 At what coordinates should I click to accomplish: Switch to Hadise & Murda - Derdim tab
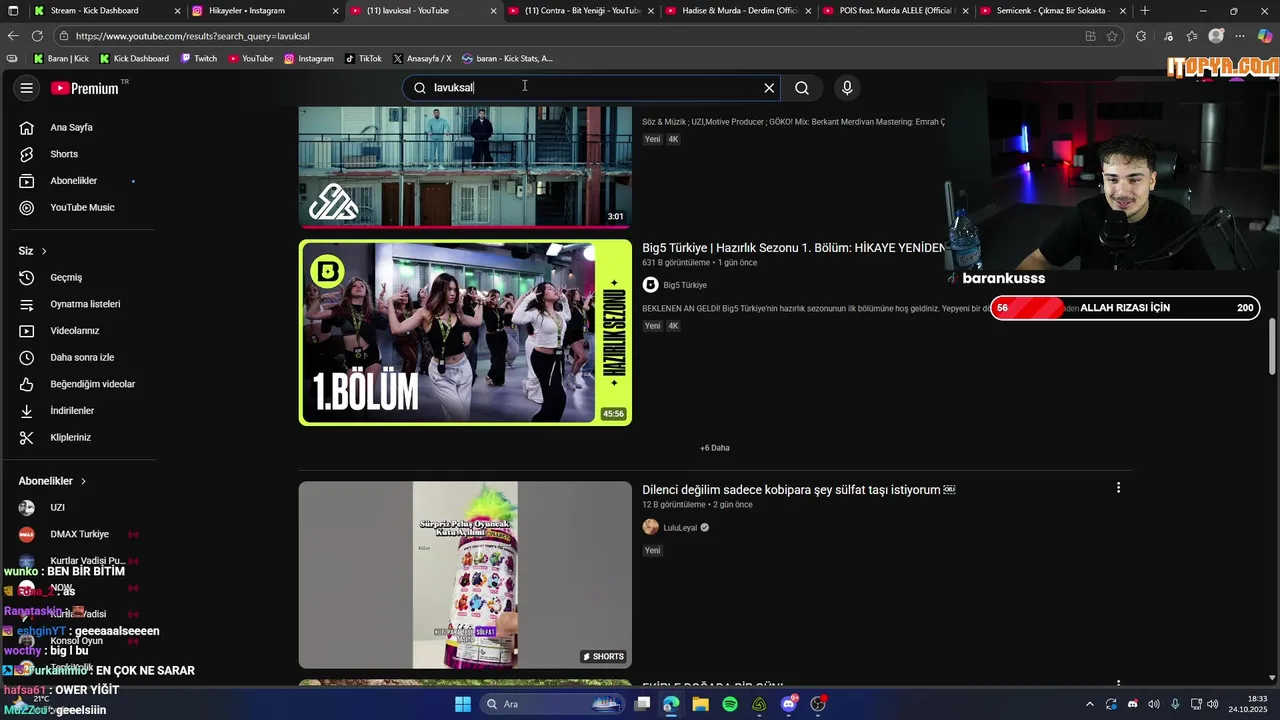point(740,10)
